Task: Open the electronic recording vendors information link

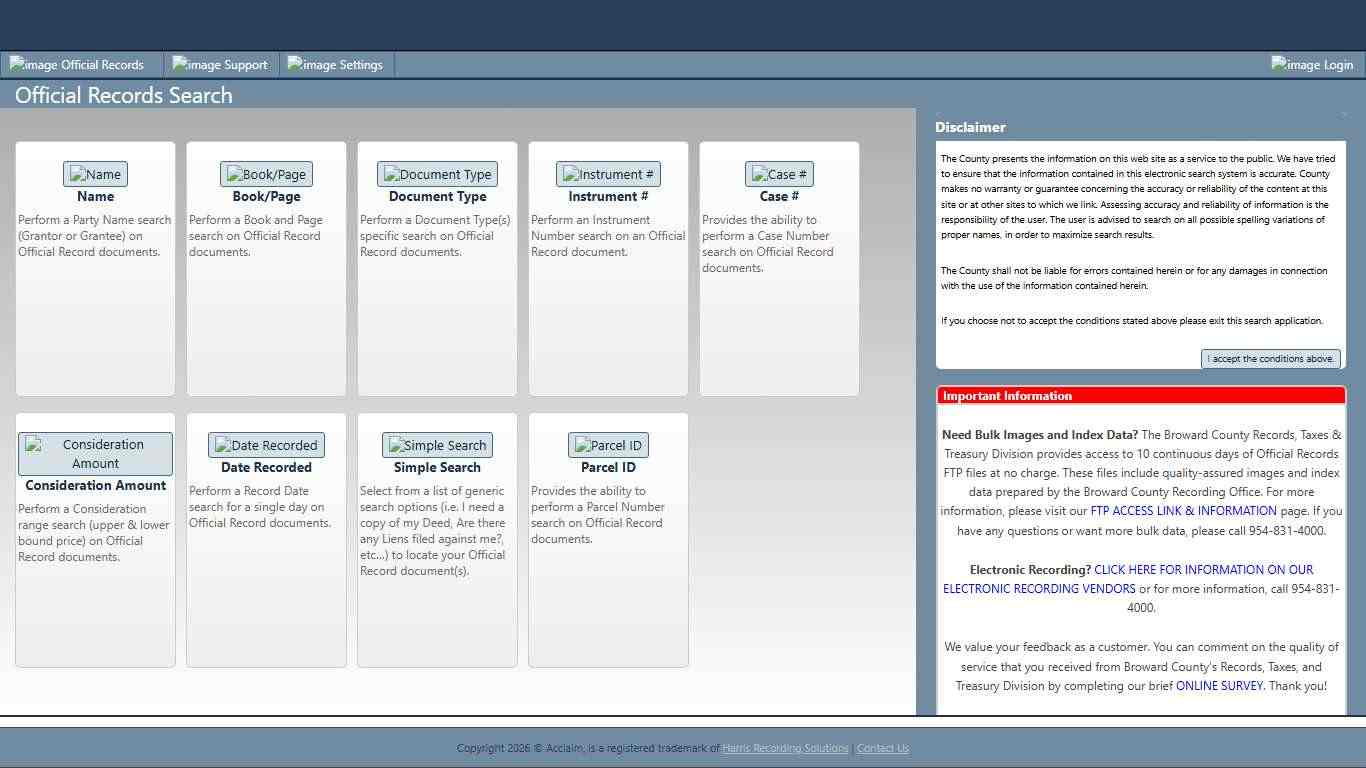Action: (1128, 579)
